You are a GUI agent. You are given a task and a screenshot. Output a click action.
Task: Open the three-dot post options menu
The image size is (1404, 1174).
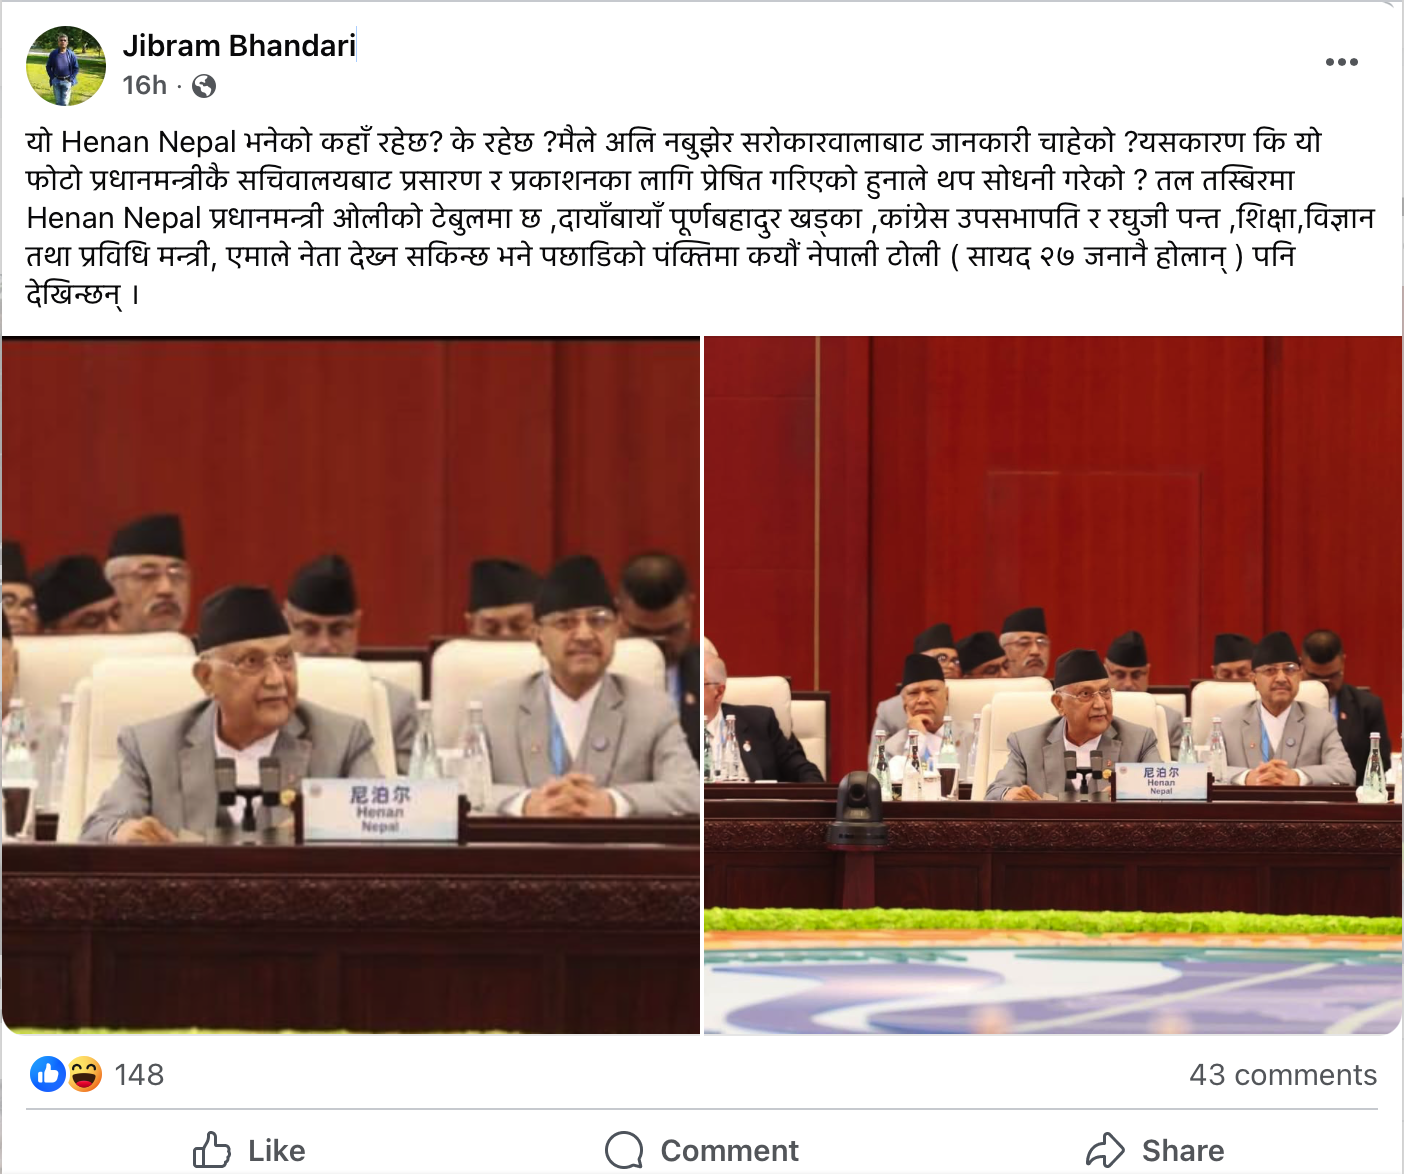point(1341,62)
